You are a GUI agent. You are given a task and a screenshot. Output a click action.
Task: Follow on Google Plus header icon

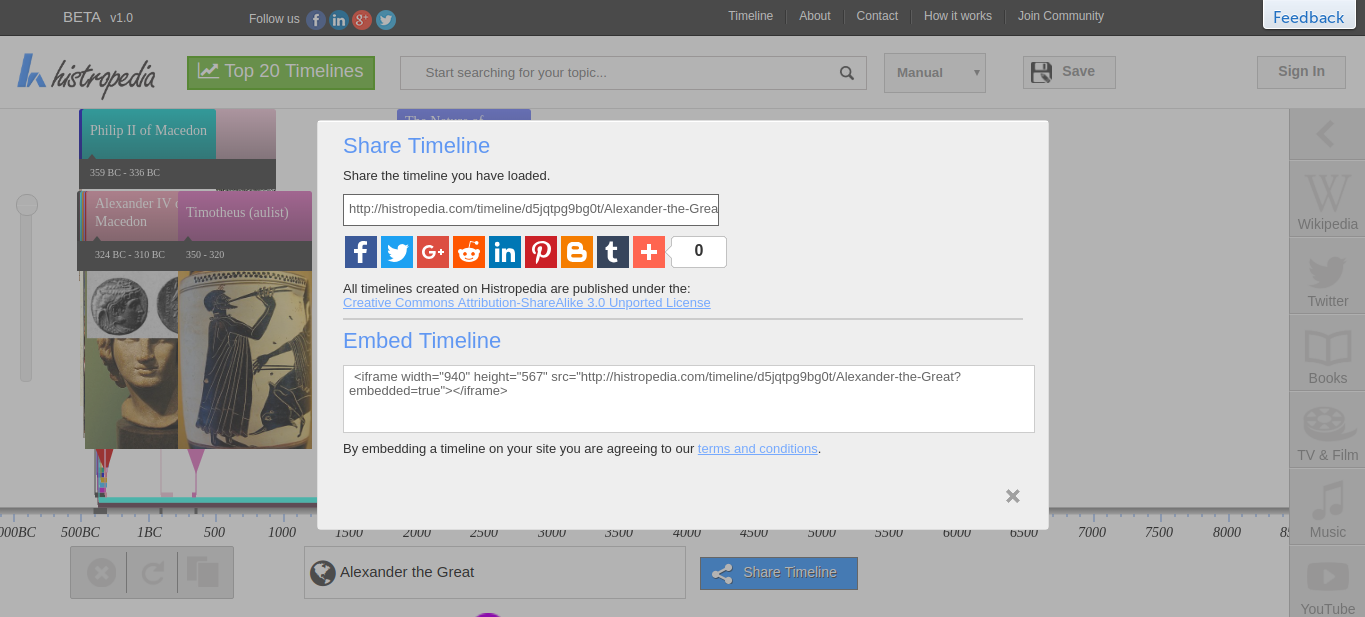point(362,19)
